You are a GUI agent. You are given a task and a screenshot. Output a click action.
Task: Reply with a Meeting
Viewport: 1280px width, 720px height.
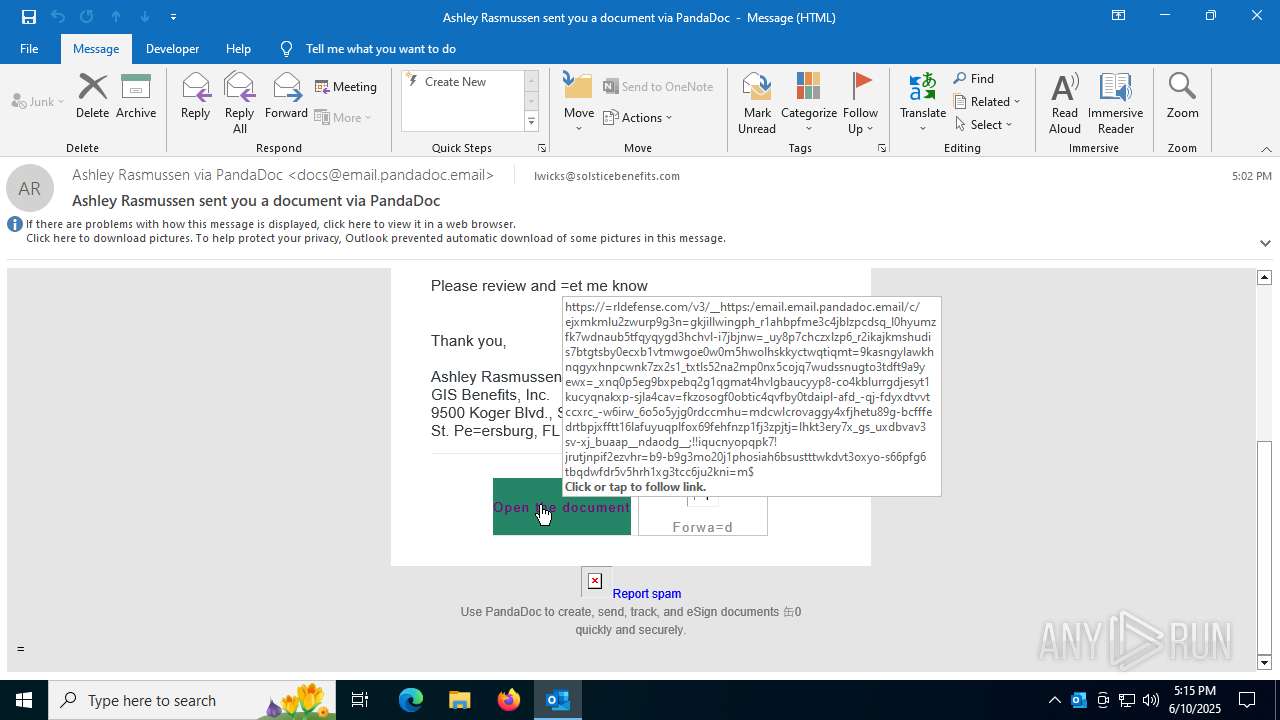pos(346,87)
